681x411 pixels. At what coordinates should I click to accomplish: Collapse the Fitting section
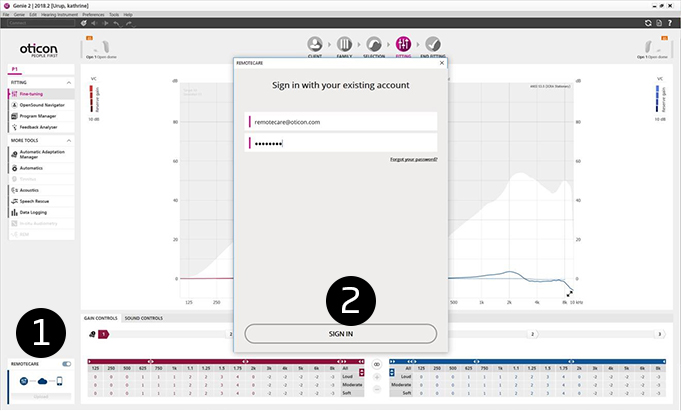pos(69,83)
